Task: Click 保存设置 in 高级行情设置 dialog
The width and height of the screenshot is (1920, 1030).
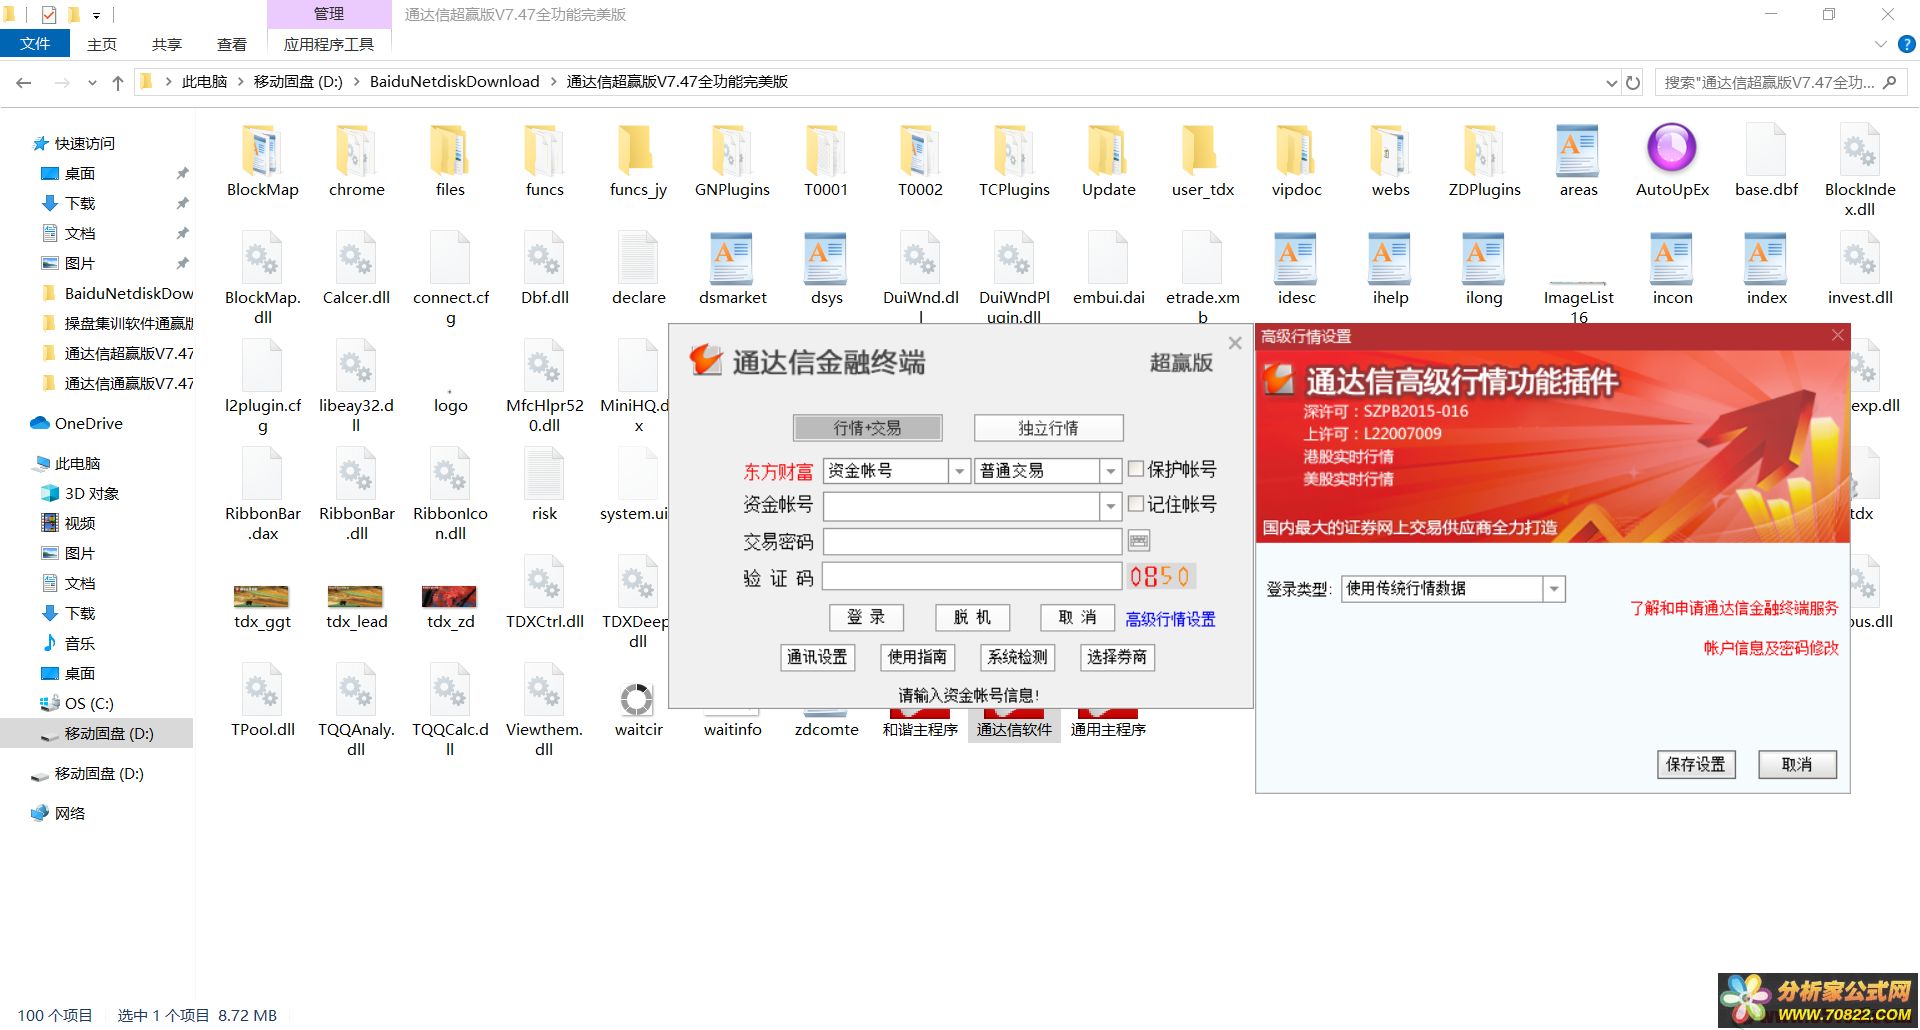Action: (x=1696, y=764)
